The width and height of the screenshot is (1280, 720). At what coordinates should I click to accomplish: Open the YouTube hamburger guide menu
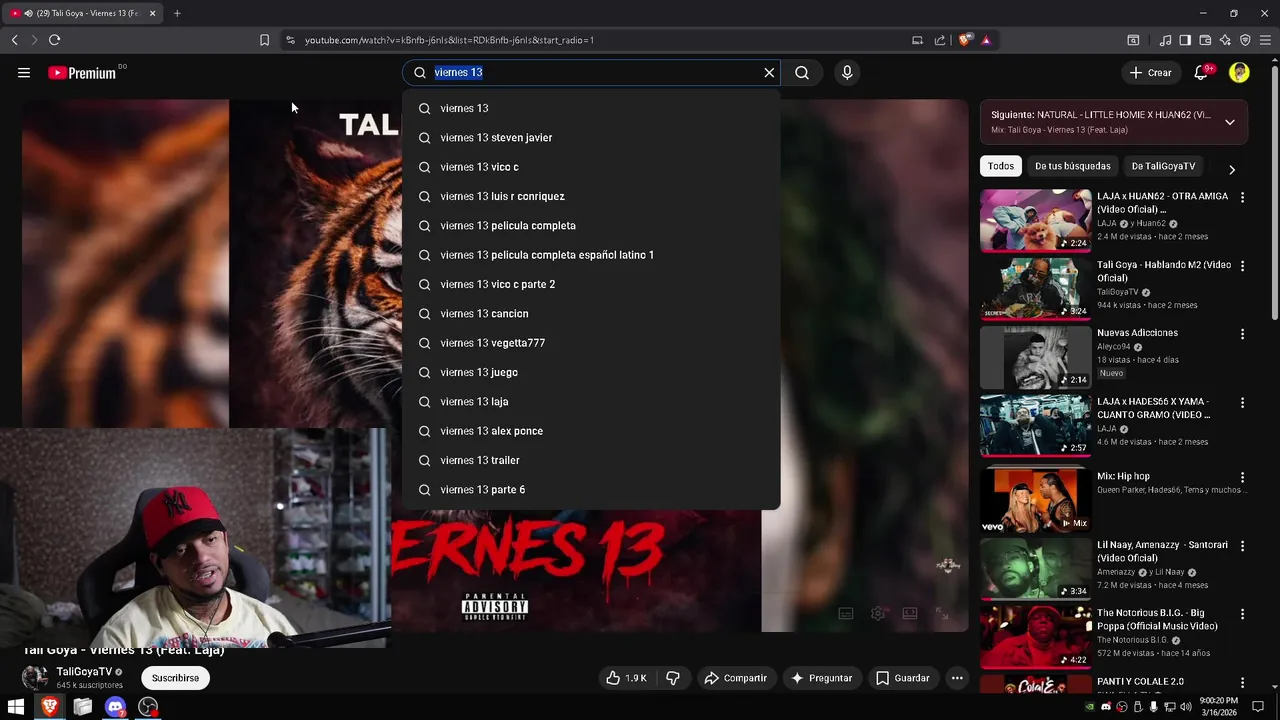pos(24,72)
